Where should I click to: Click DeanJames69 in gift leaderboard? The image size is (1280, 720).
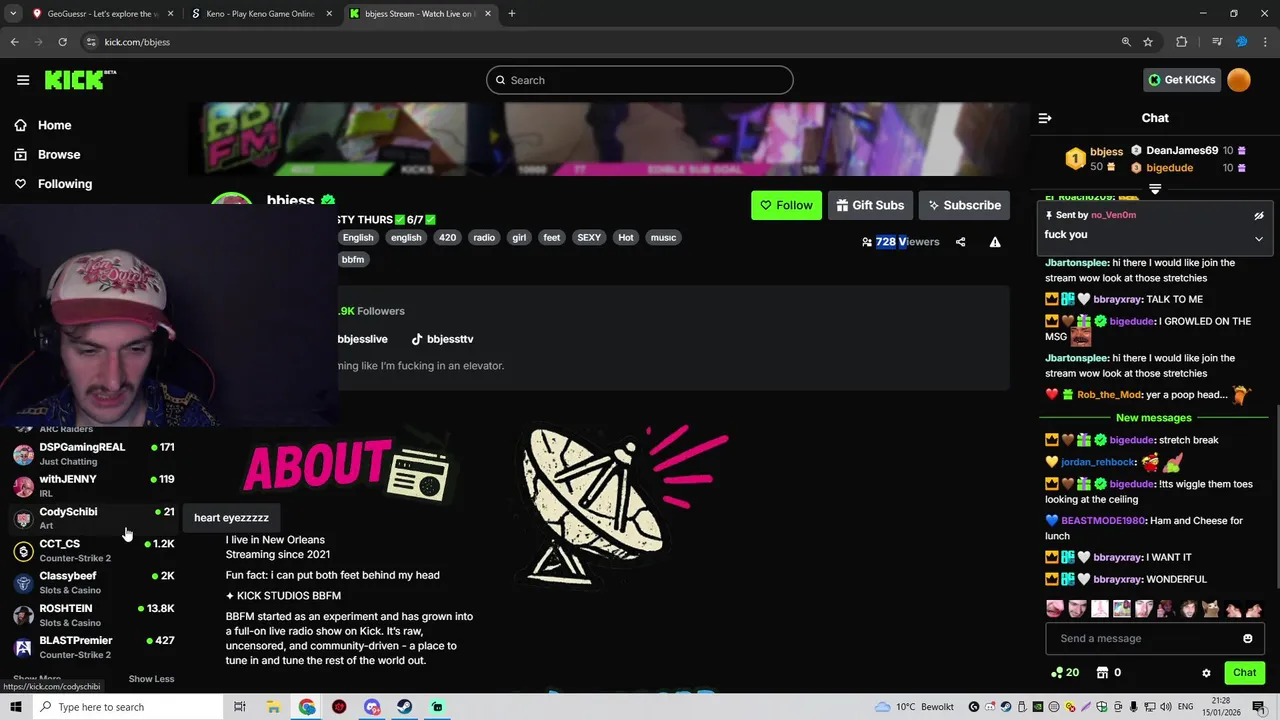click(1182, 151)
